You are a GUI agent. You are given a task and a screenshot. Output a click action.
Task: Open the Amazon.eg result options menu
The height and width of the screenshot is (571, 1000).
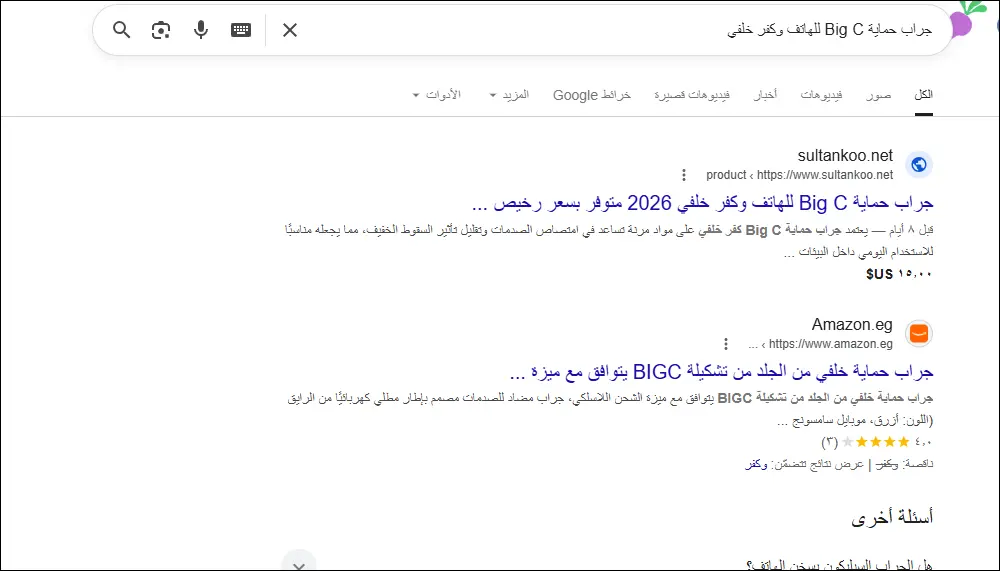tap(725, 344)
